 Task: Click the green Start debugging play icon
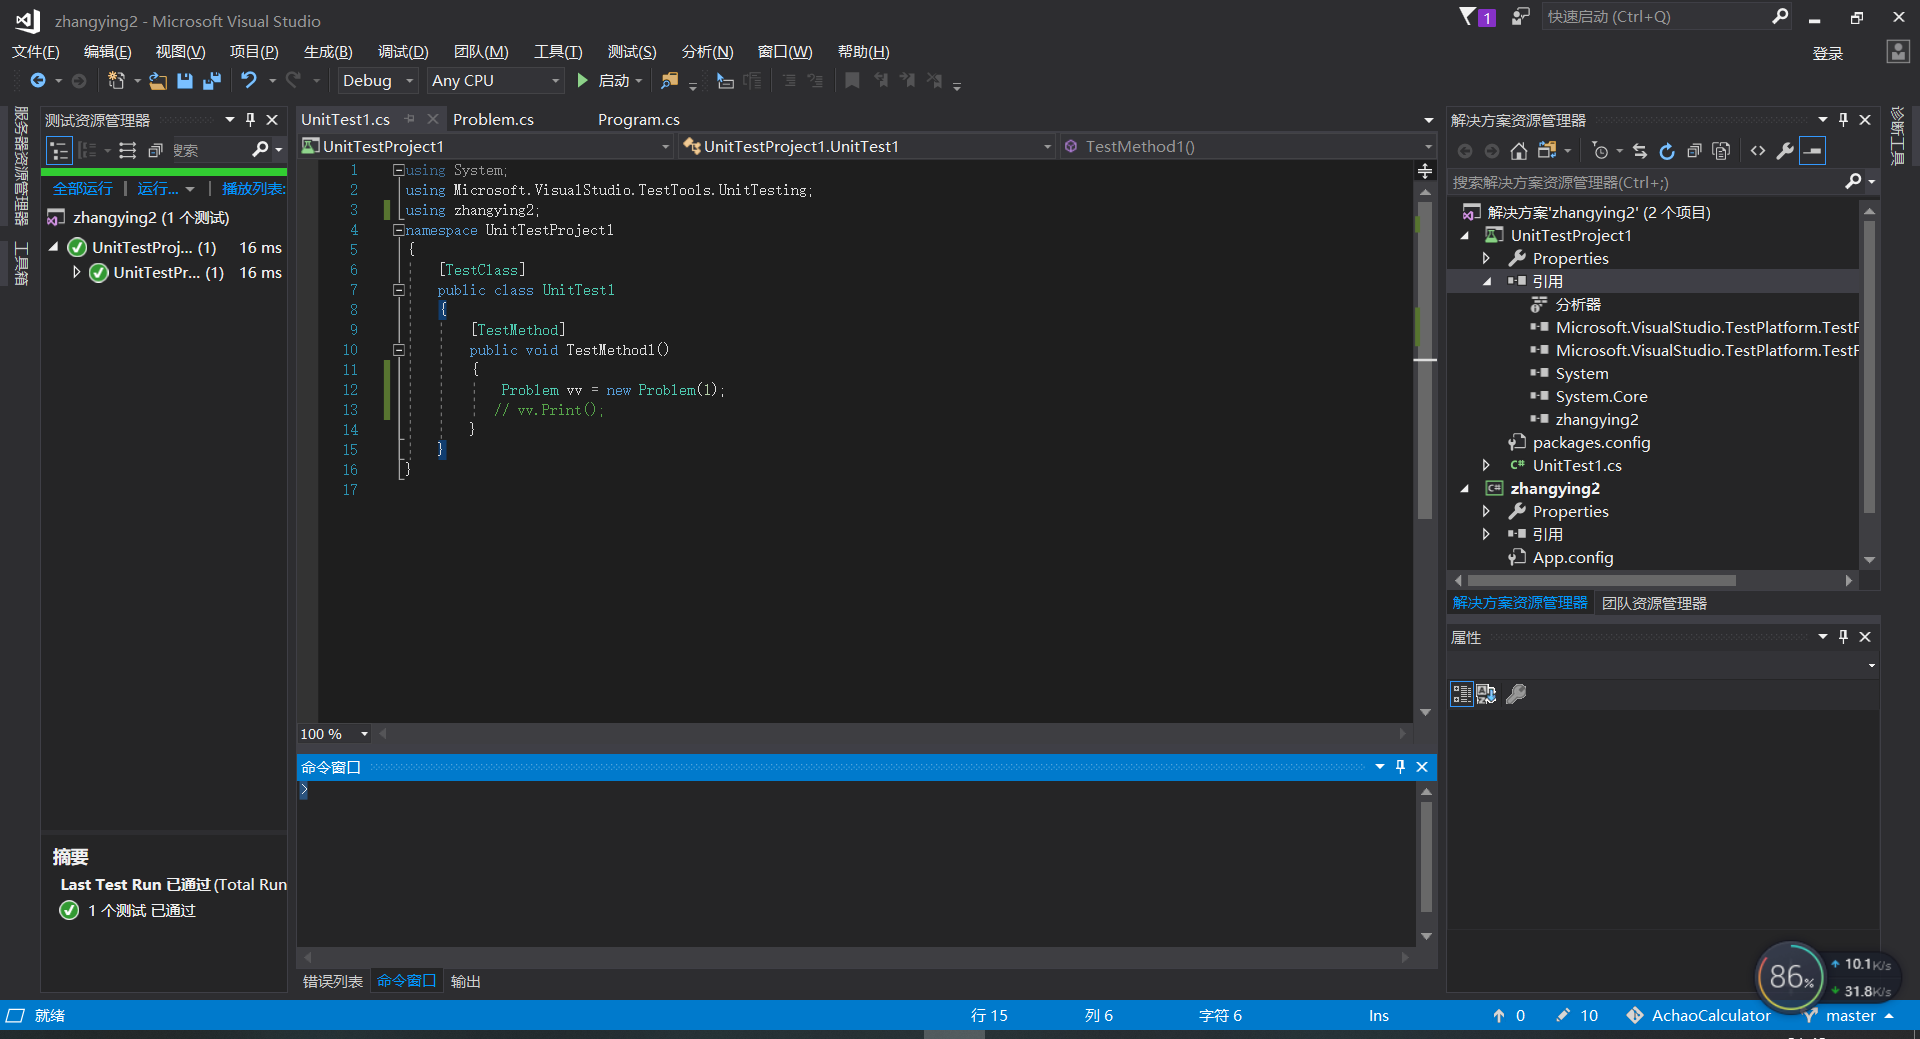583,81
